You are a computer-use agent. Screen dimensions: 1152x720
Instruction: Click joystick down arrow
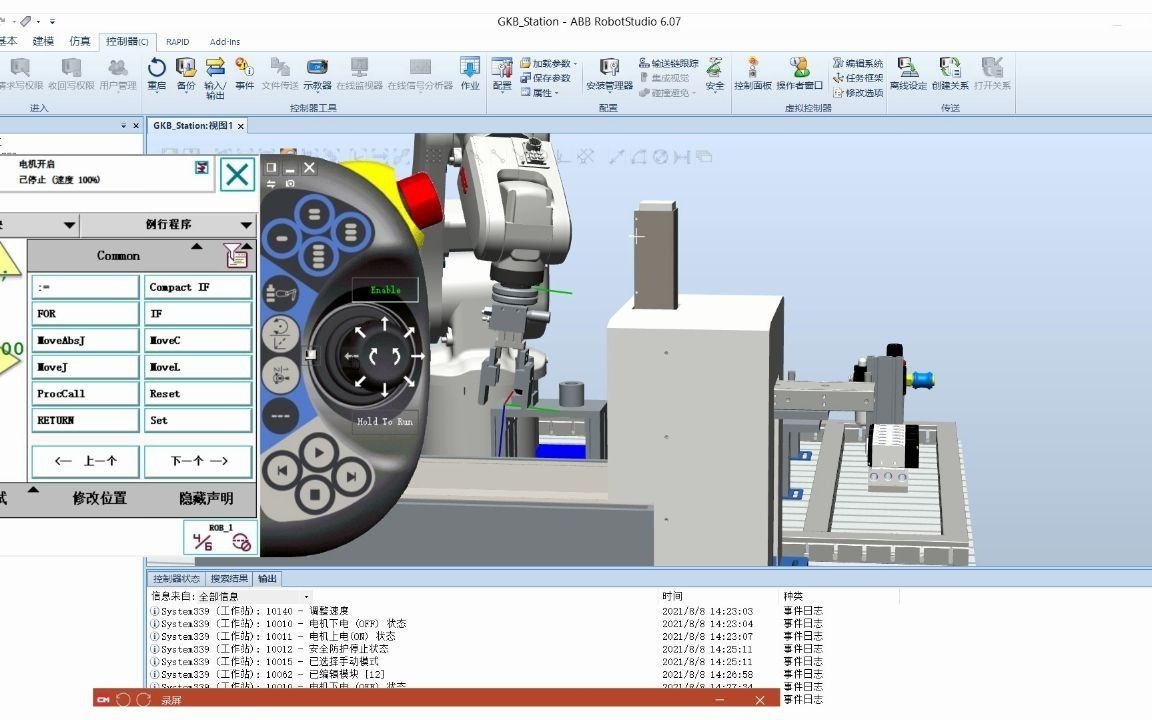point(384,390)
